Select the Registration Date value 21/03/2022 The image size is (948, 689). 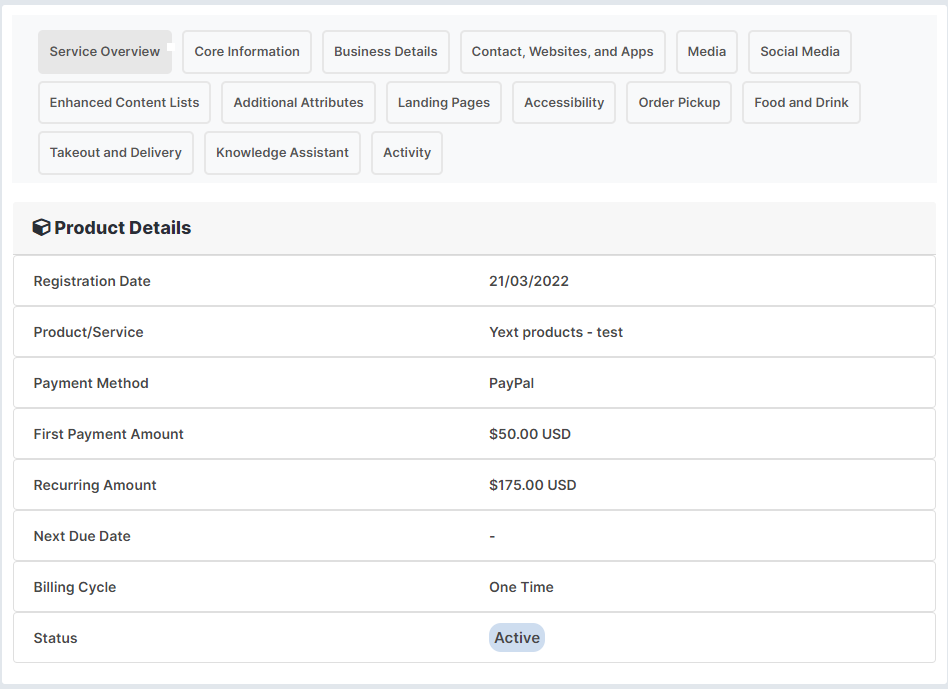click(528, 281)
